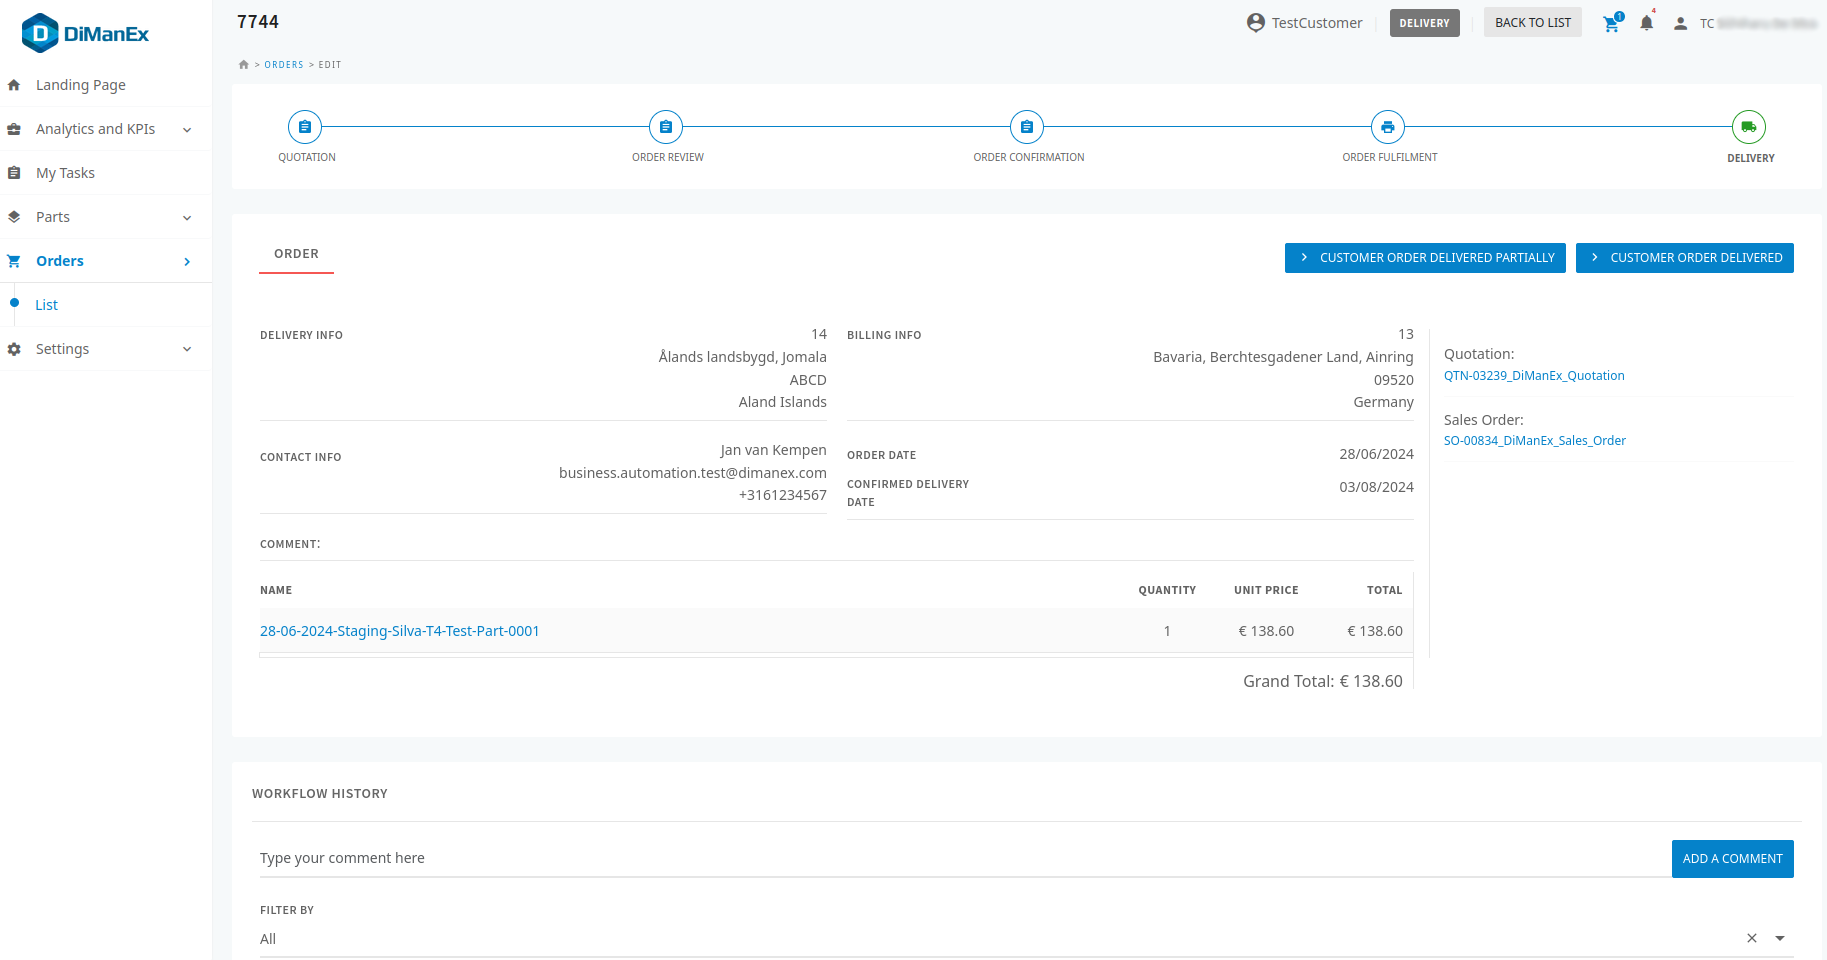Screen dimensions: 1827x960
Task: Click the Aland Islands delivery text
Action: 782,402
